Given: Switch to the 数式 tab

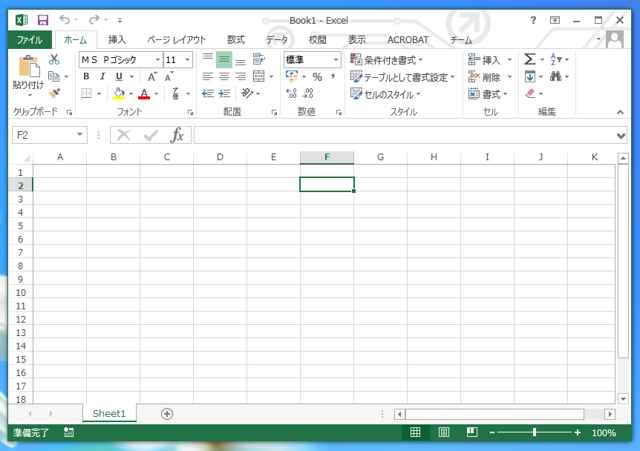Looking at the screenshot, I should click(236, 40).
